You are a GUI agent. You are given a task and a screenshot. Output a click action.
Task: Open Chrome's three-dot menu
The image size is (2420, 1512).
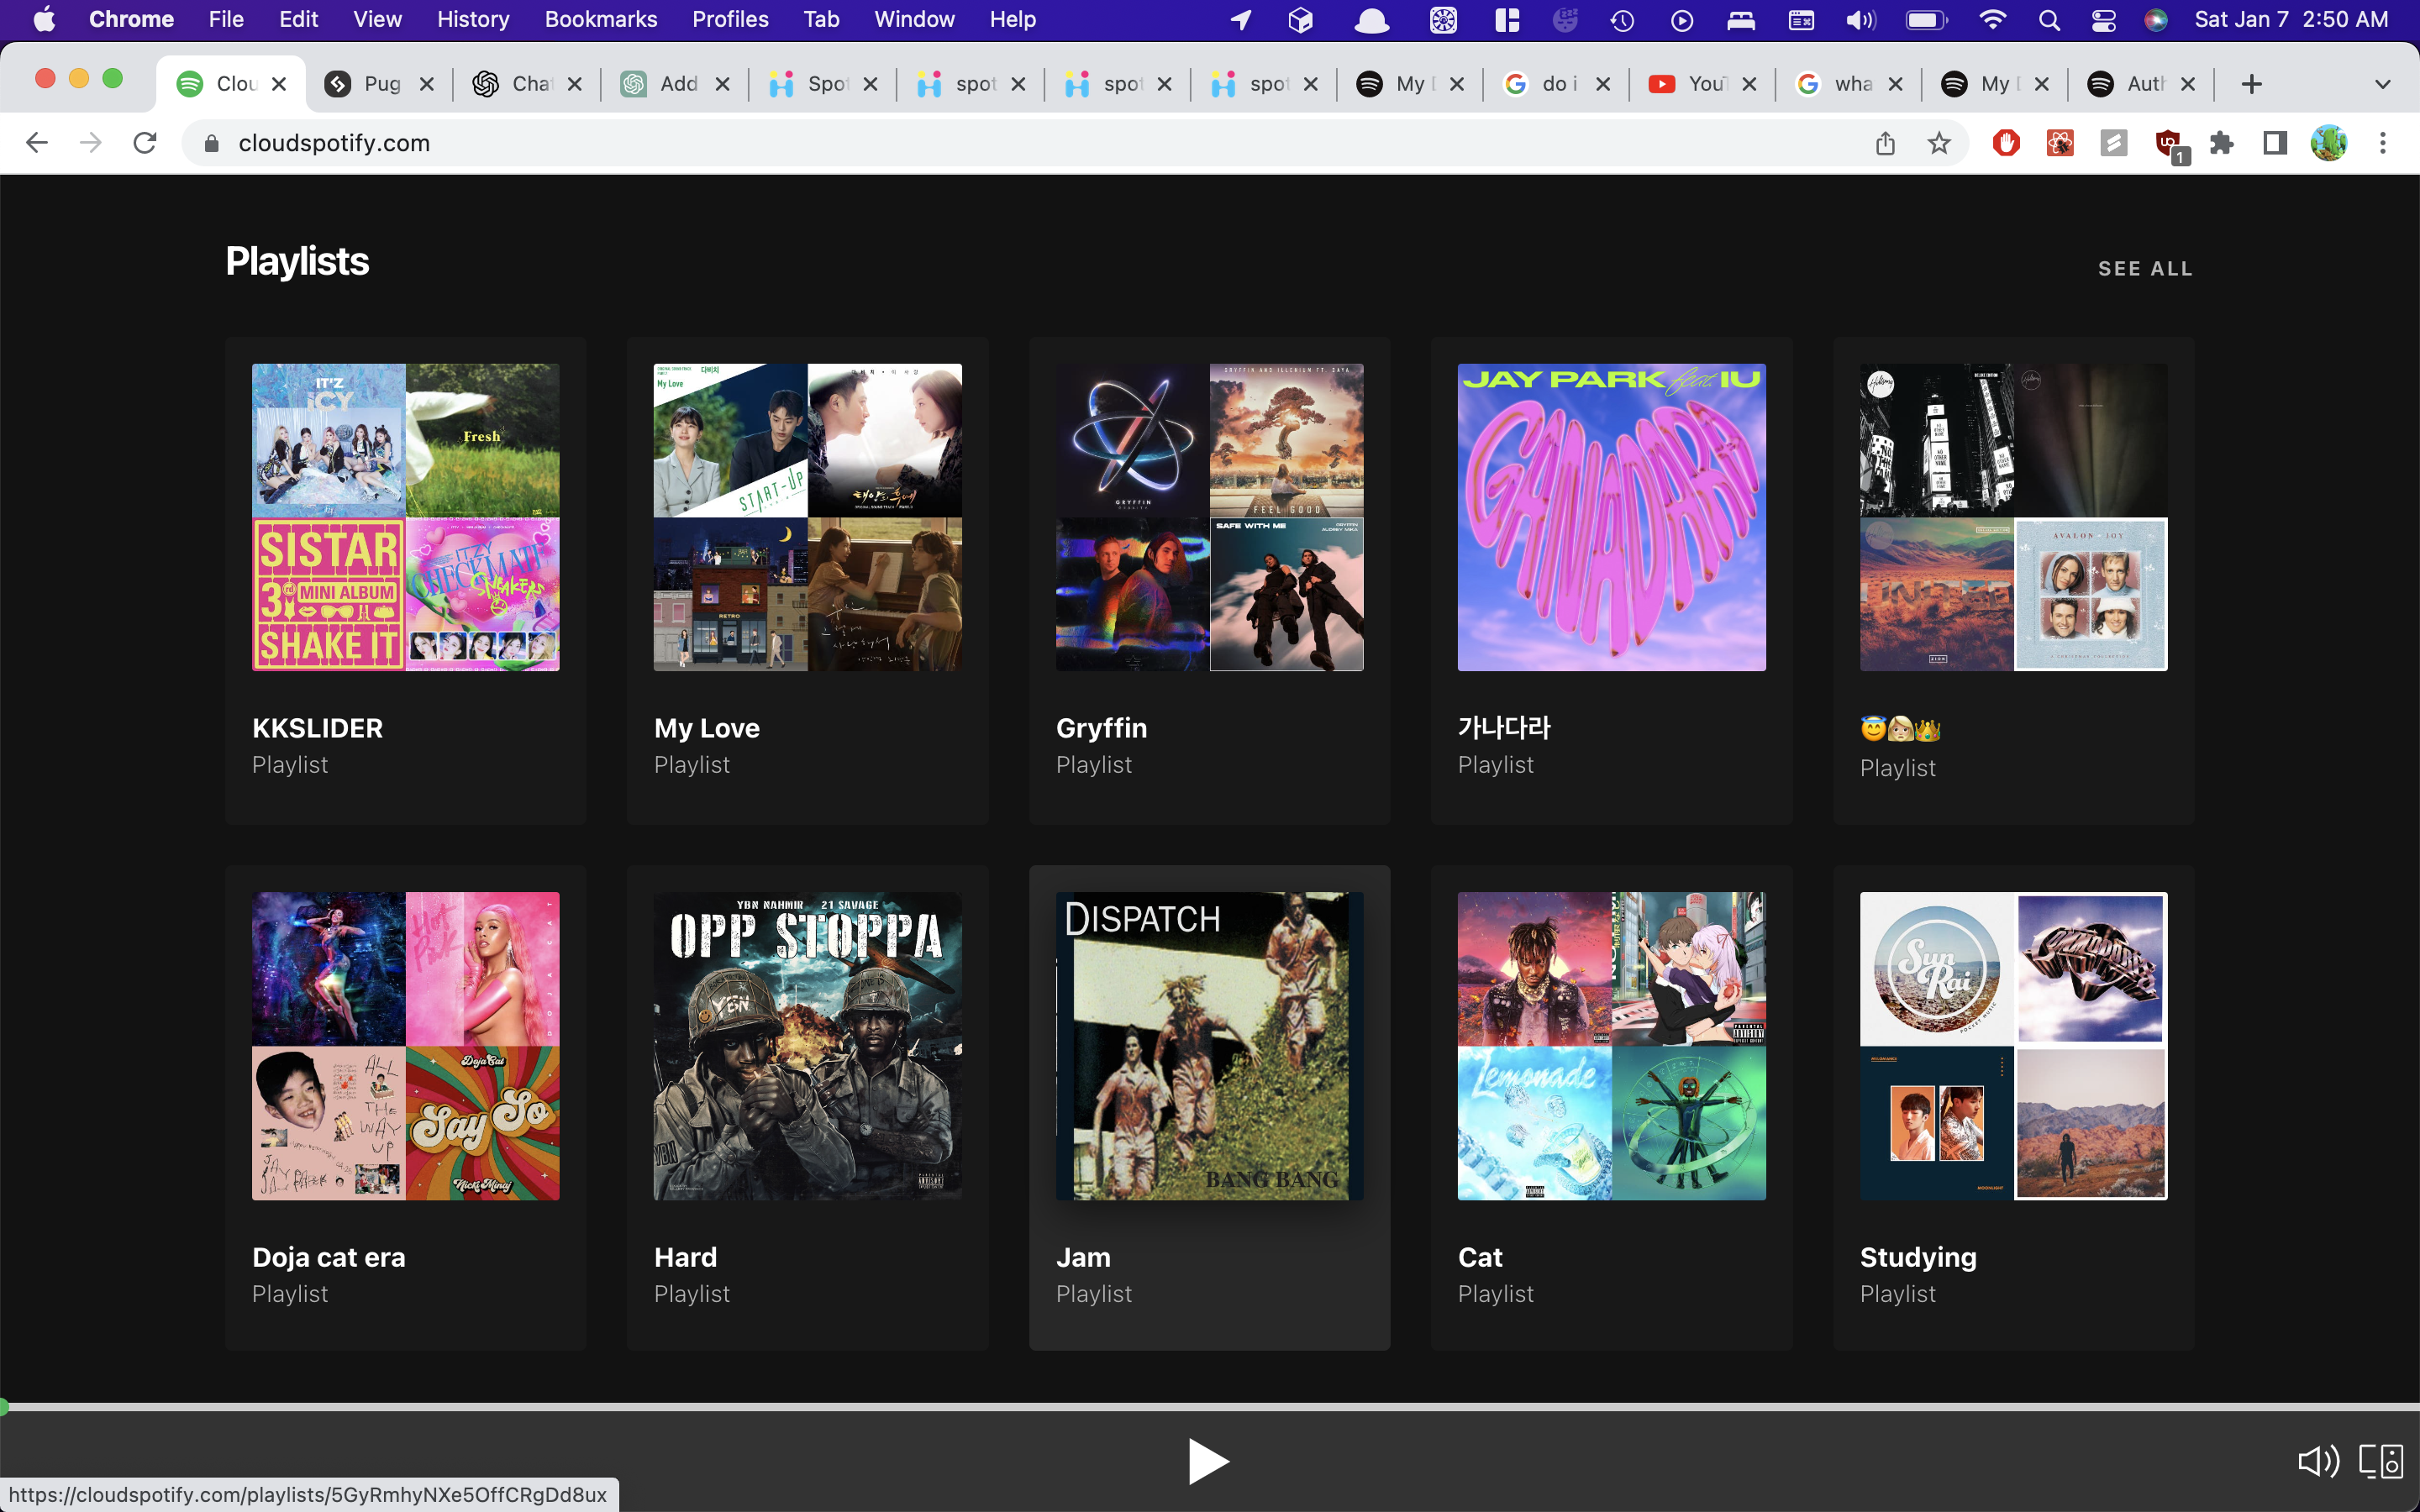[x=2384, y=143]
